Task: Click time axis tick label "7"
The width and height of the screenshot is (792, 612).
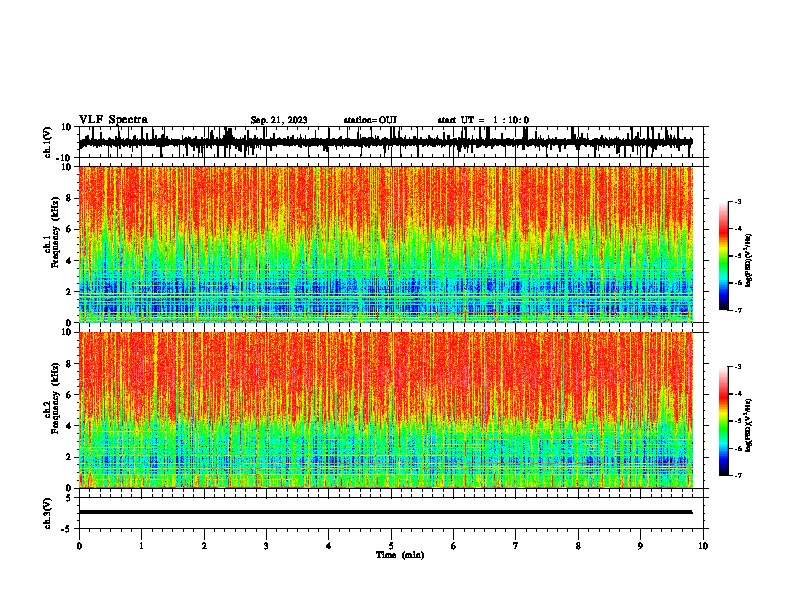Action: tap(516, 546)
